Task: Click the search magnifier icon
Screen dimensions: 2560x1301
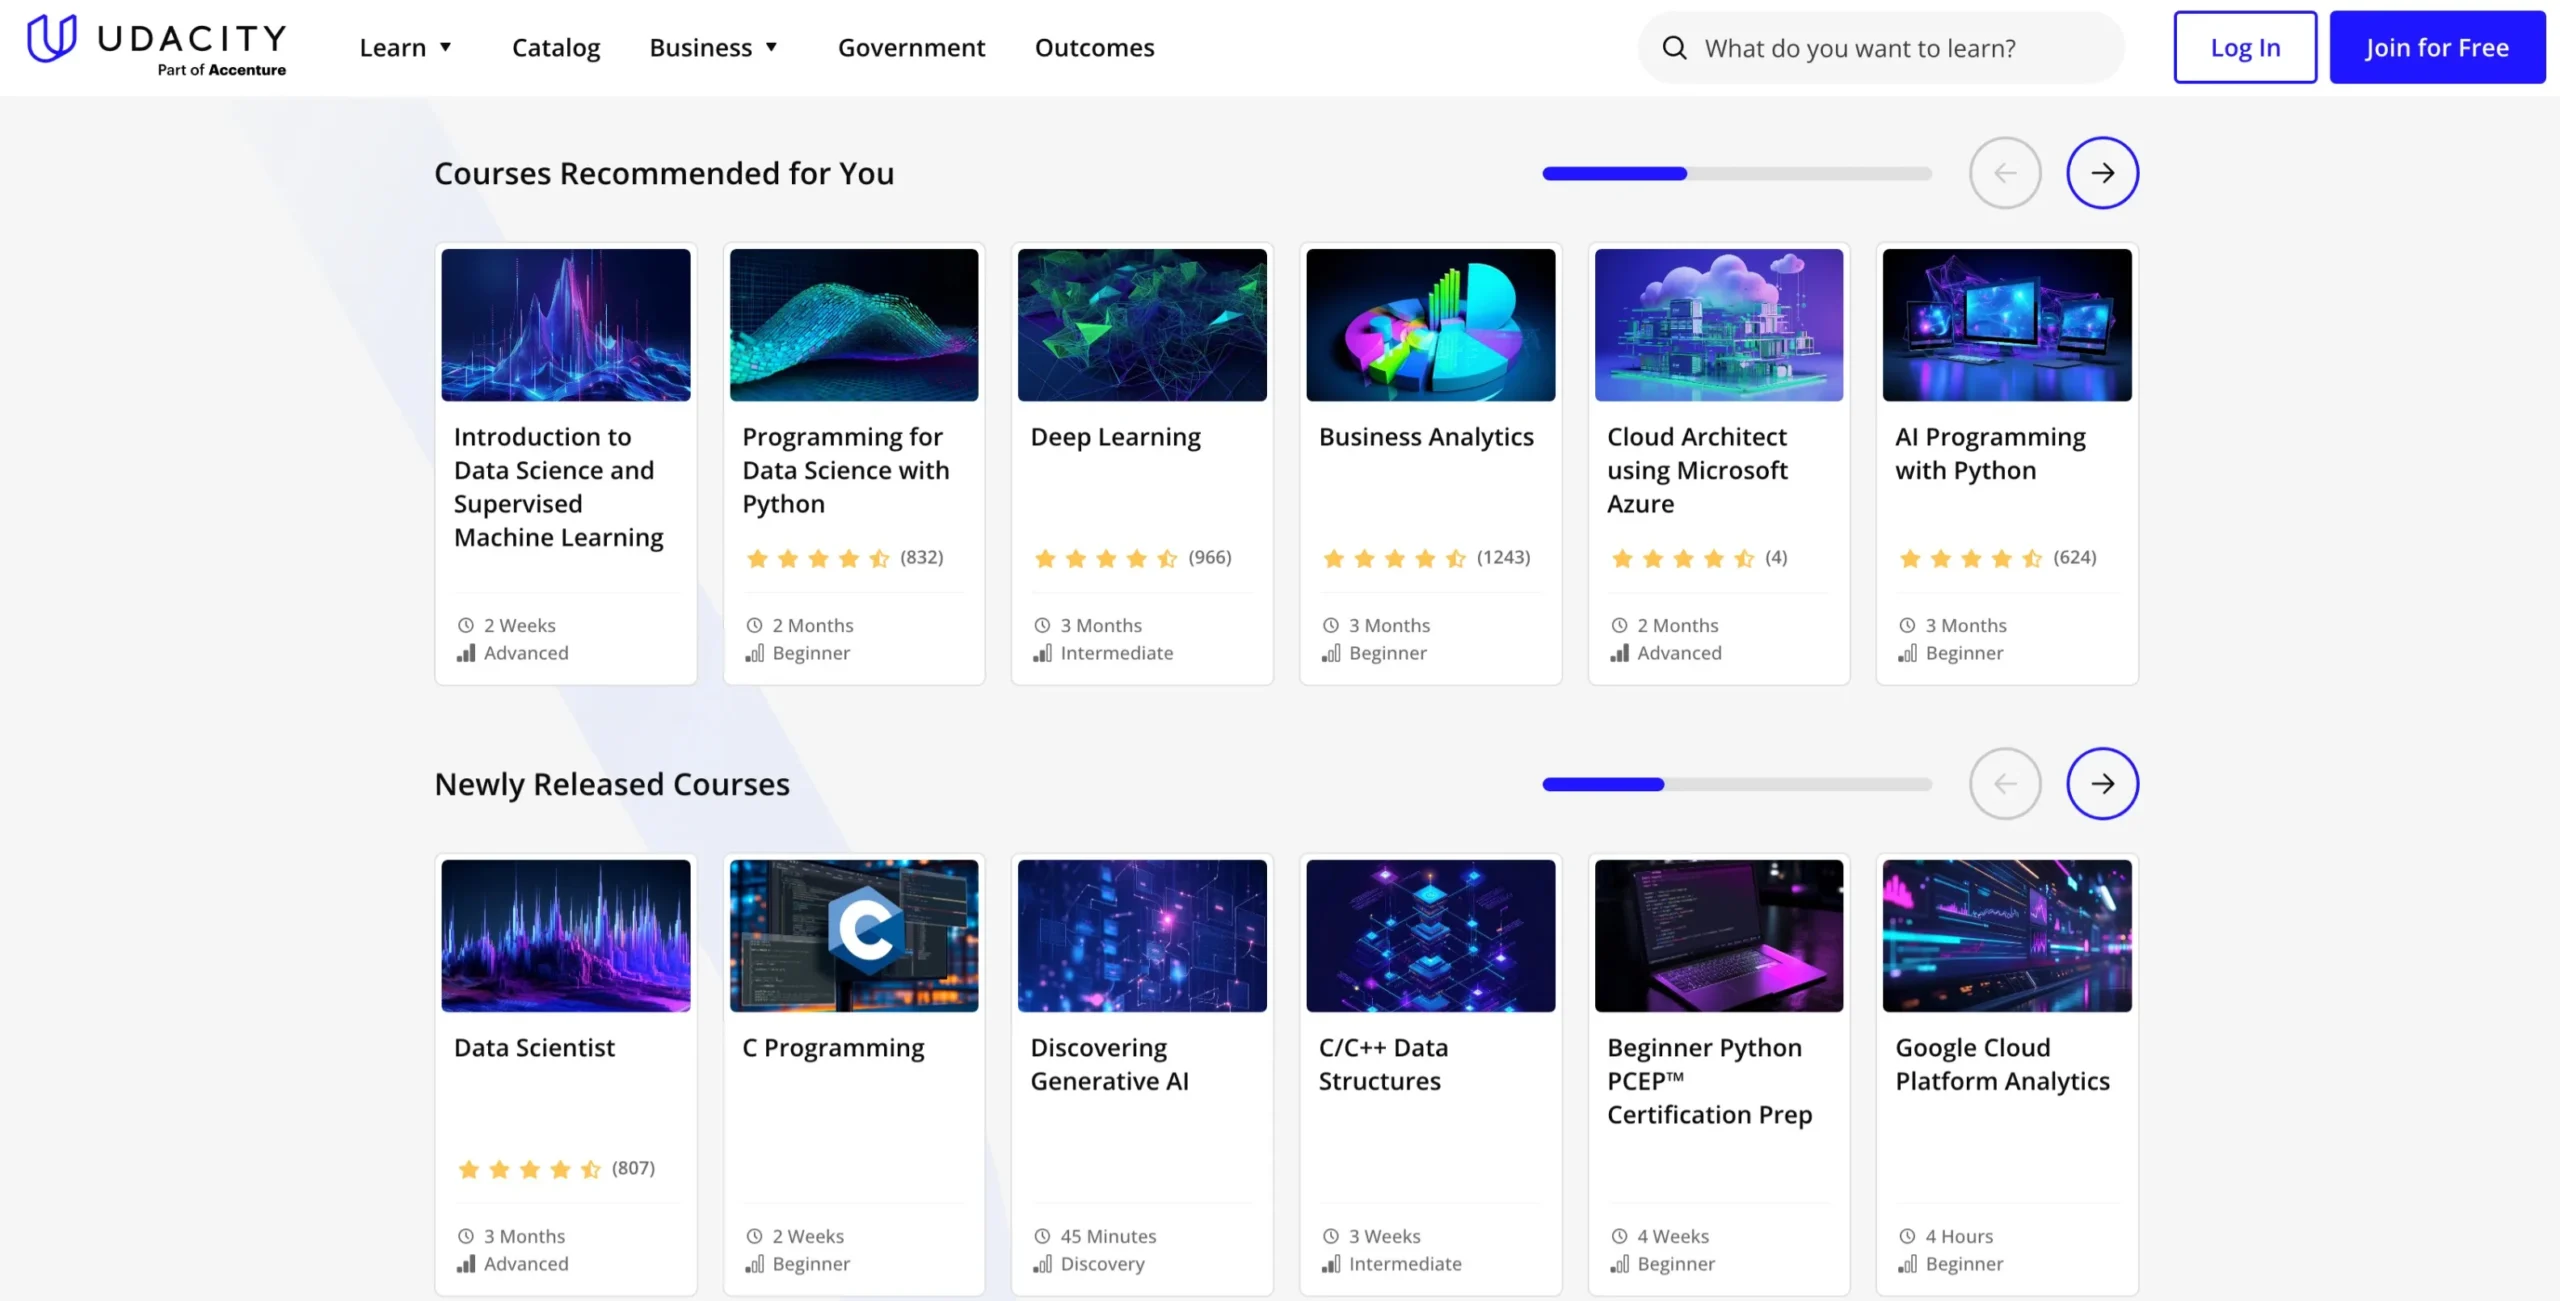Action: (x=1674, y=48)
